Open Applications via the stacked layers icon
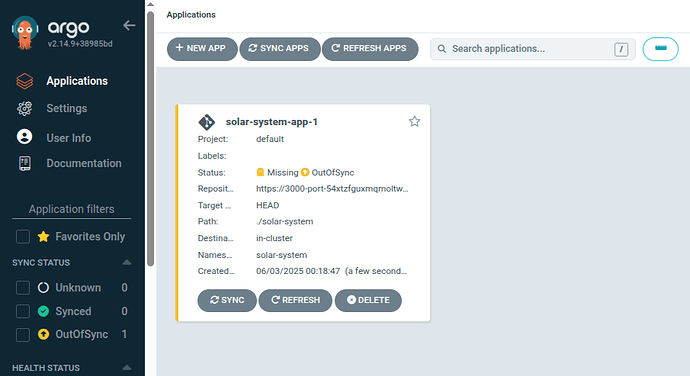This screenshot has height=376, width=690. pyautogui.click(x=25, y=81)
